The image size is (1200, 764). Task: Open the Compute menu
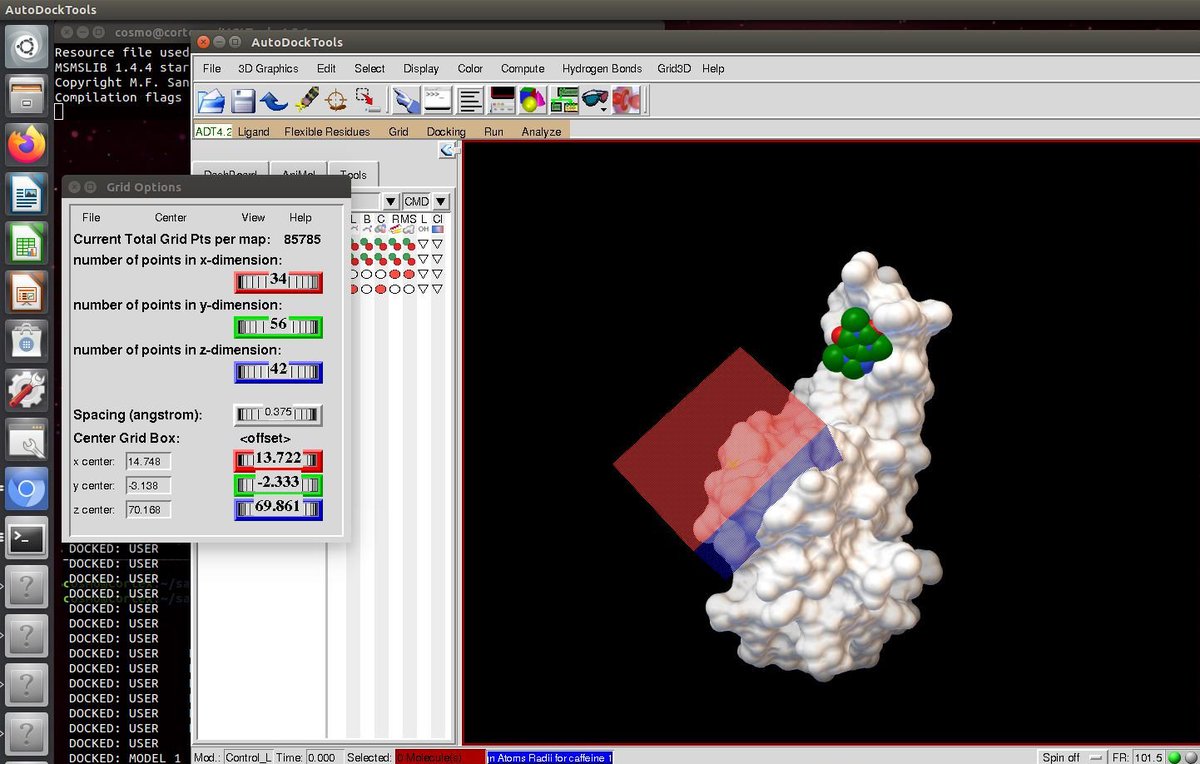[523, 68]
